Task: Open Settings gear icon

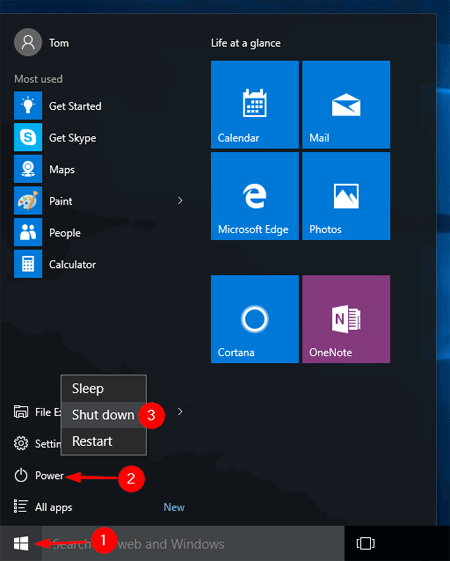Action: click(x=21, y=443)
